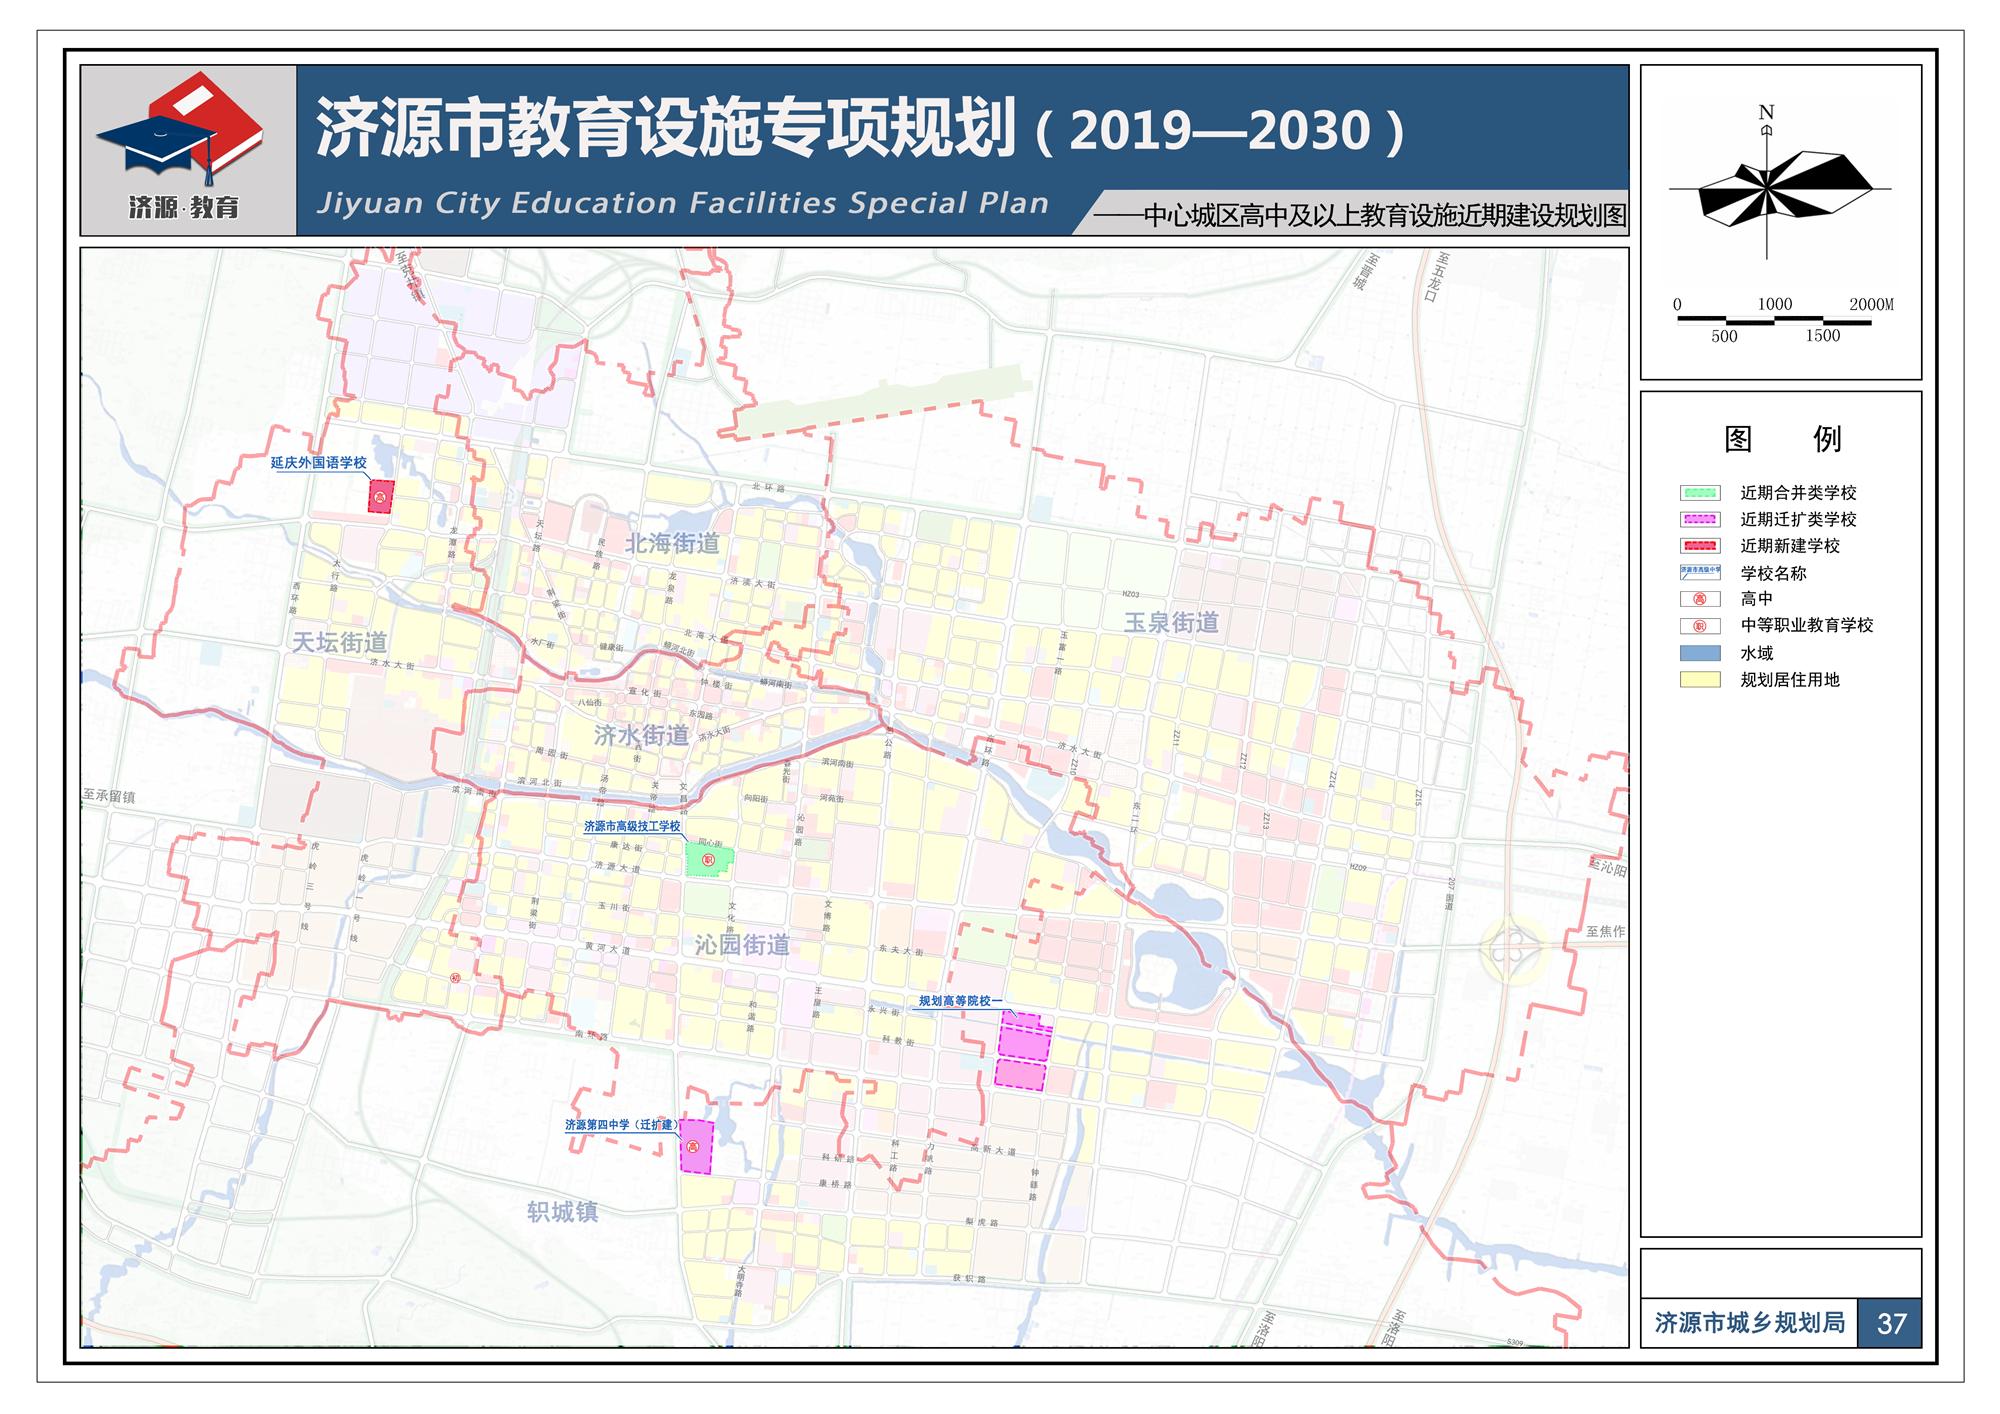Click the 天坛街道 district label

(x=339, y=642)
